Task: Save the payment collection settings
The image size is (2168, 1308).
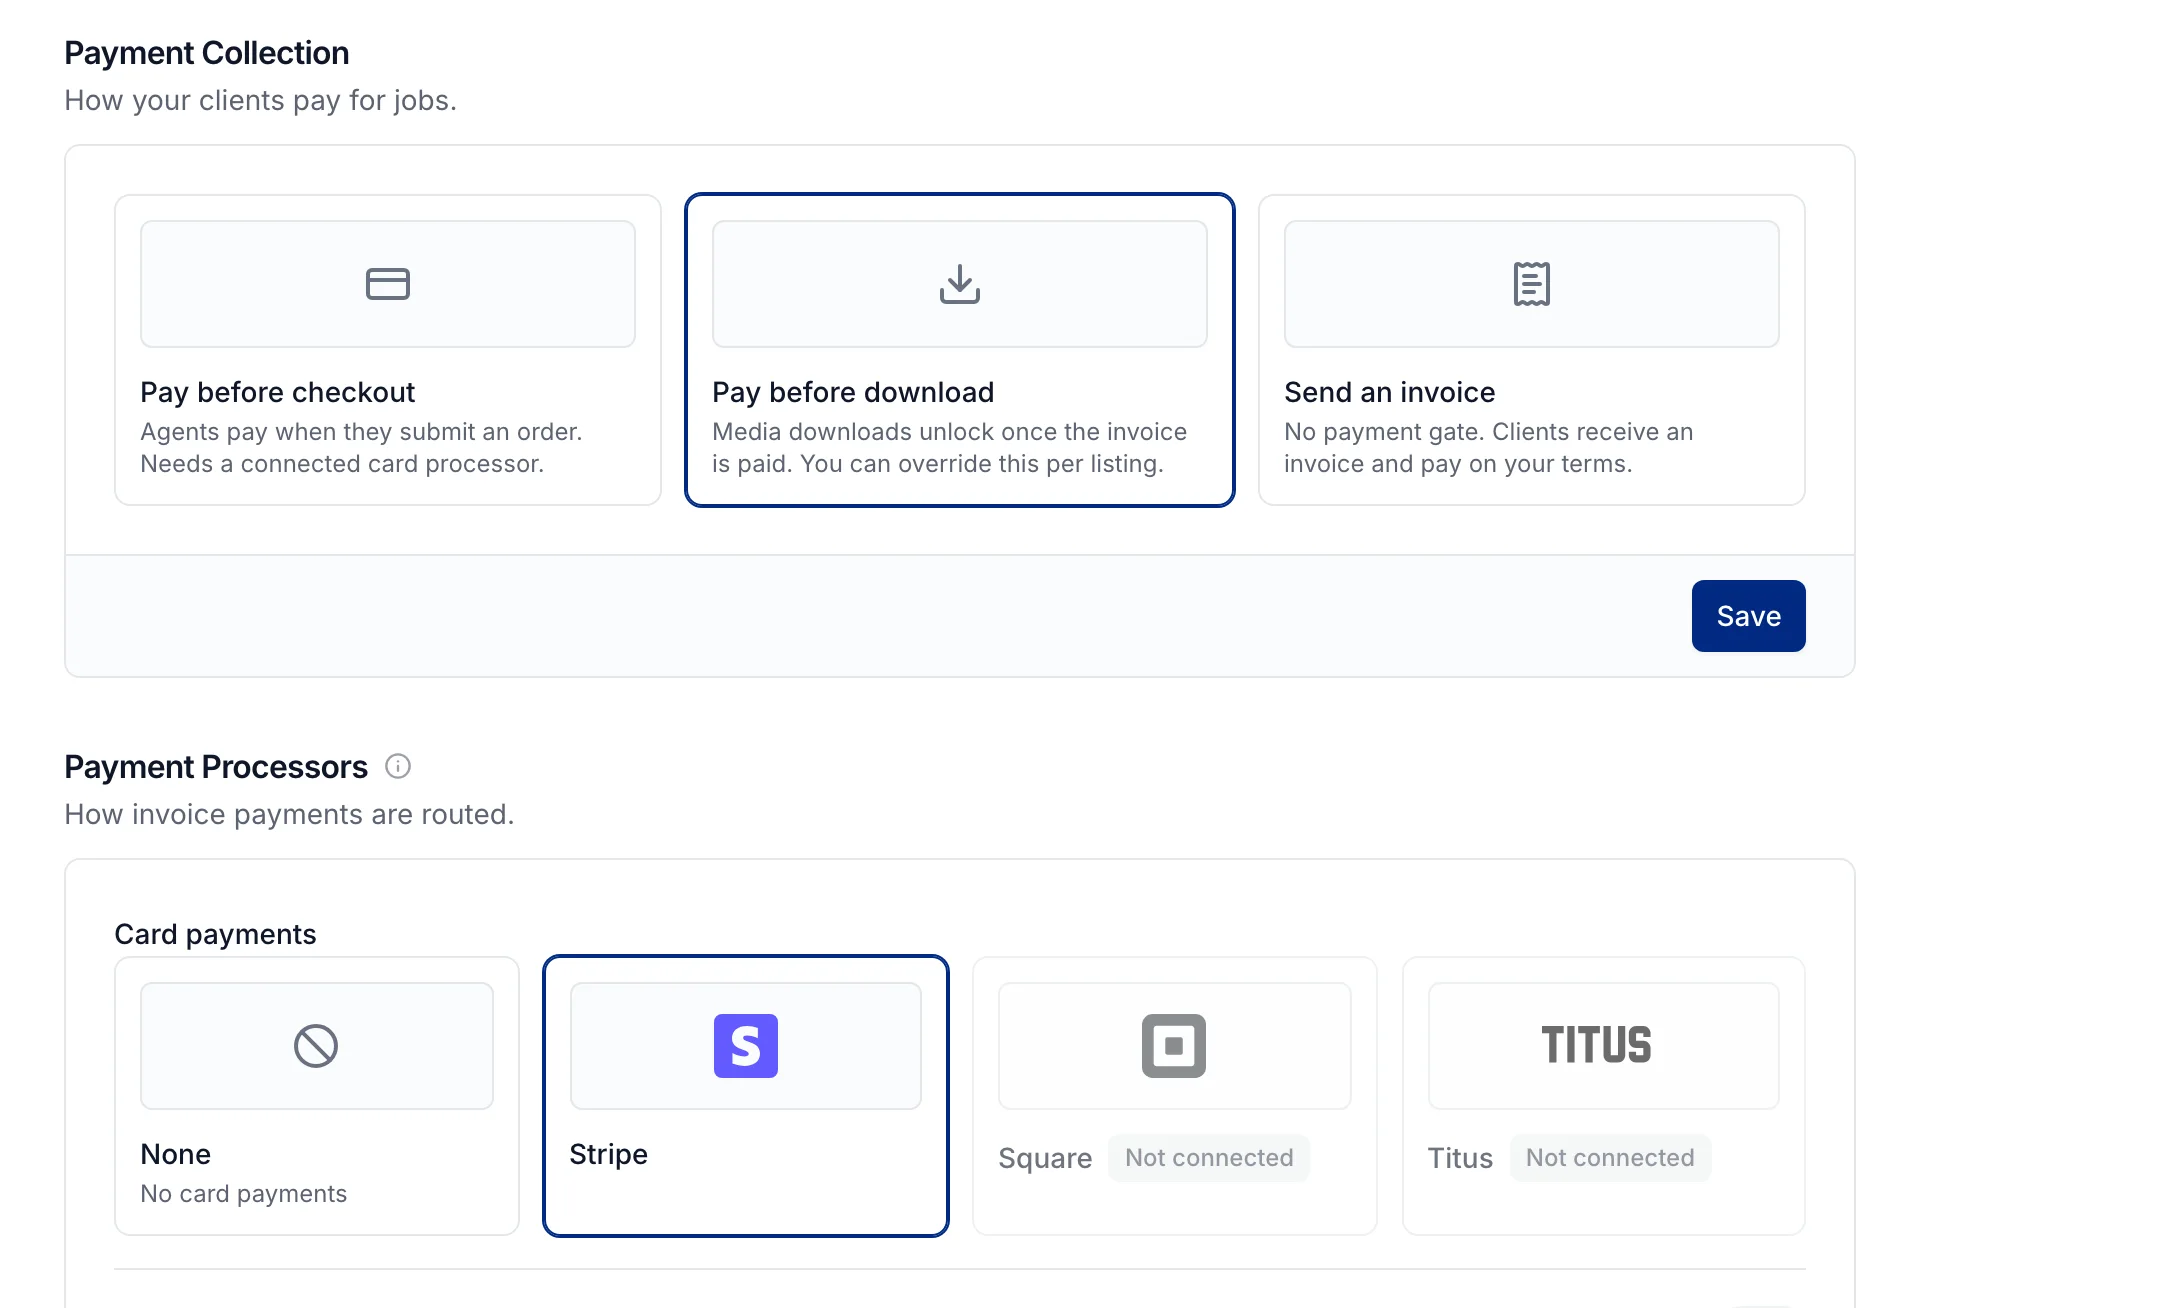Action: click(x=1749, y=616)
